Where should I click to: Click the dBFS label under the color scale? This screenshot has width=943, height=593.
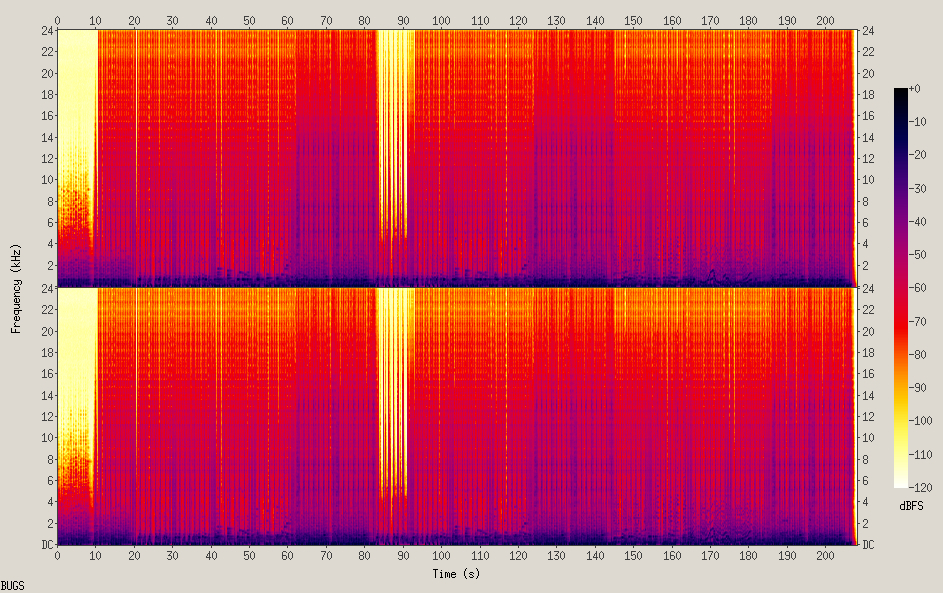(912, 506)
